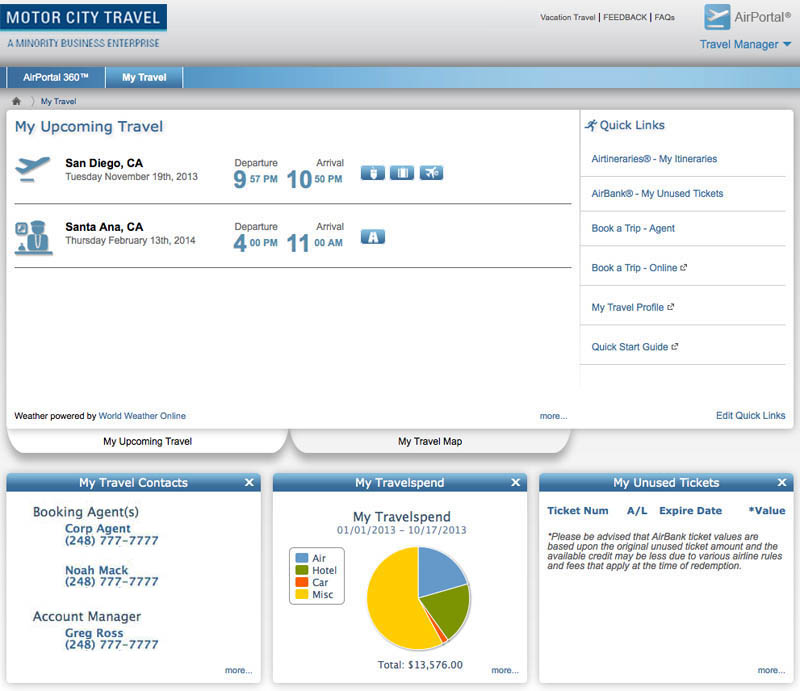Open the FAQs link
The width and height of the screenshot is (800, 691).
pos(664,17)
